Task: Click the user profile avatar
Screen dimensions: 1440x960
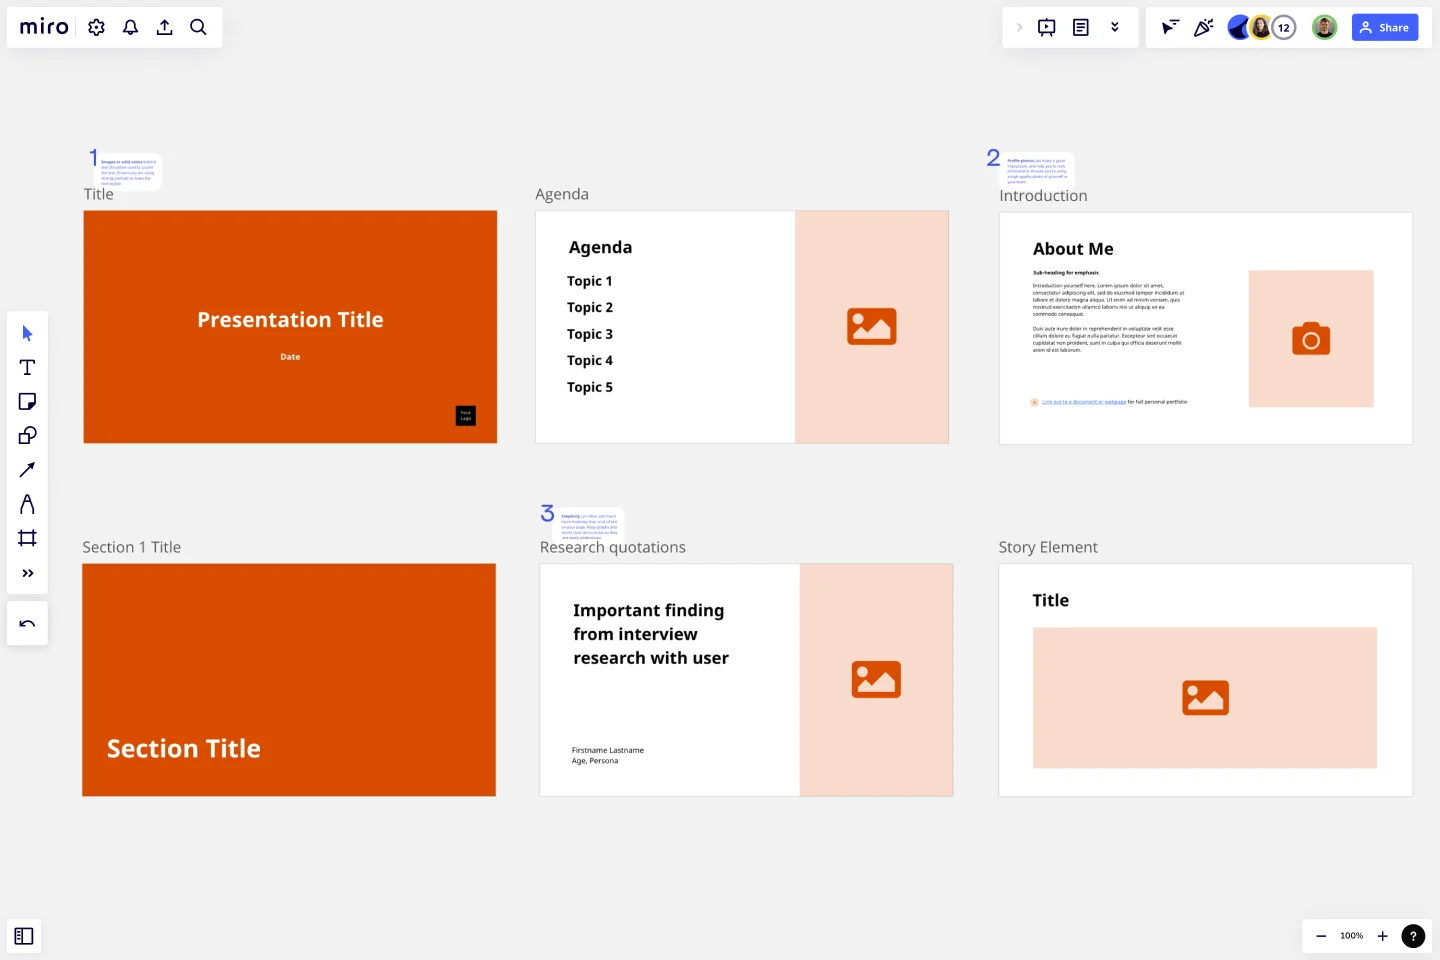Action: (1324, 28)
